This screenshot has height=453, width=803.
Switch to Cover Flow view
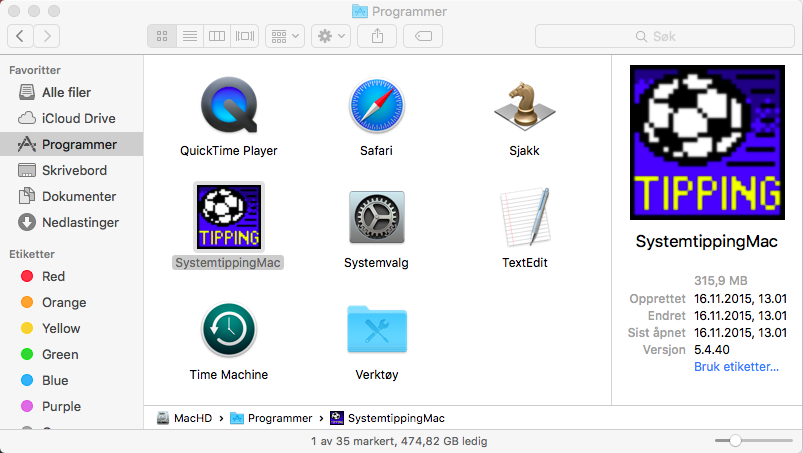click(x=245, y=36)
